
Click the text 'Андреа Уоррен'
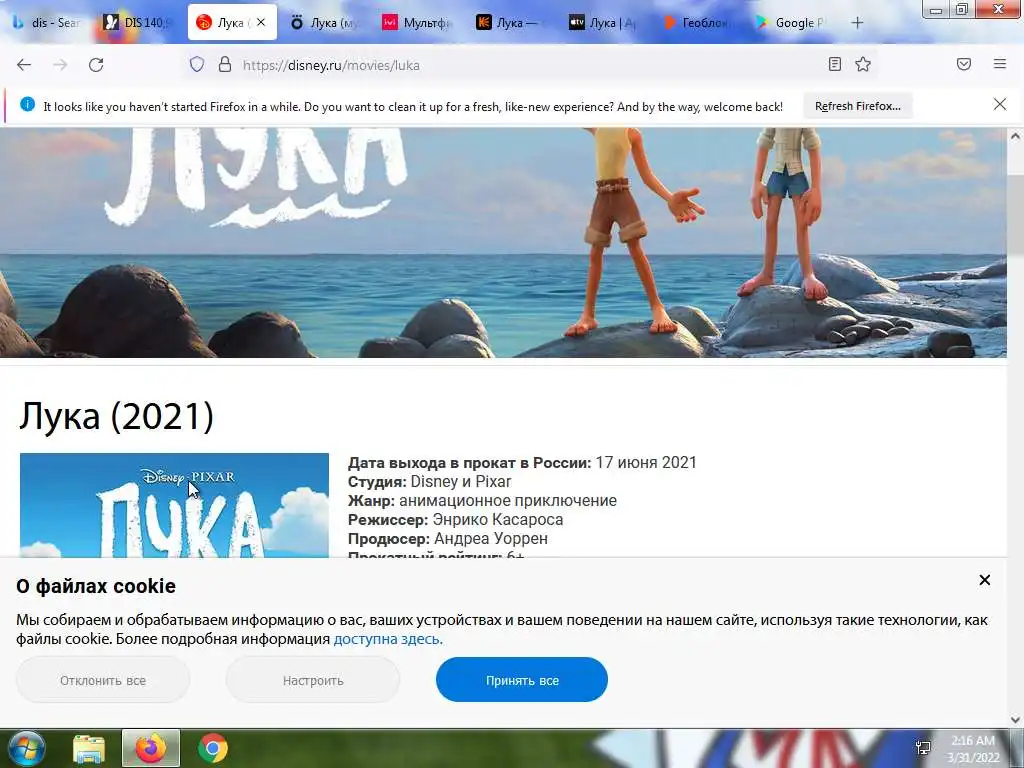click(490, 538)
